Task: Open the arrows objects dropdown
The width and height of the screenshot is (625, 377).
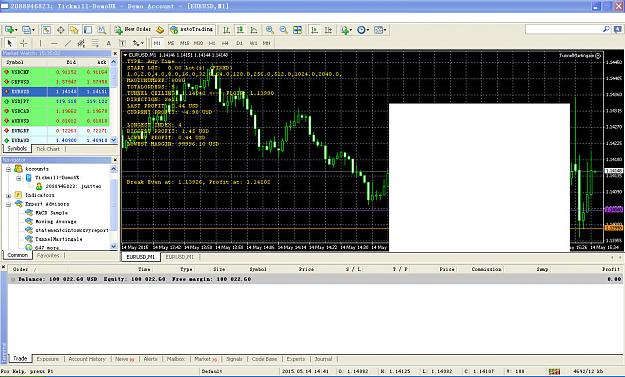Action: [138, 43]
